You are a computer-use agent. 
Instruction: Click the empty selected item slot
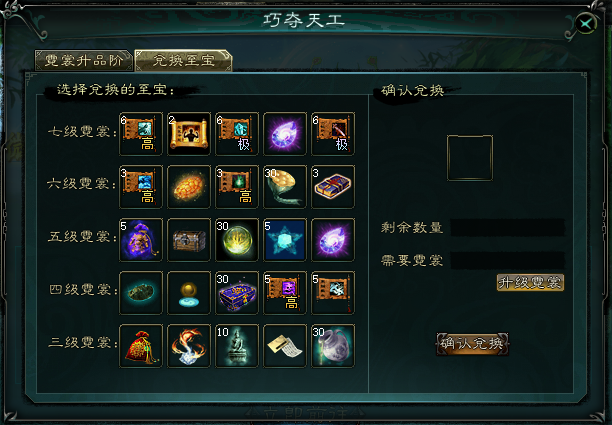[x=470, y=158]
